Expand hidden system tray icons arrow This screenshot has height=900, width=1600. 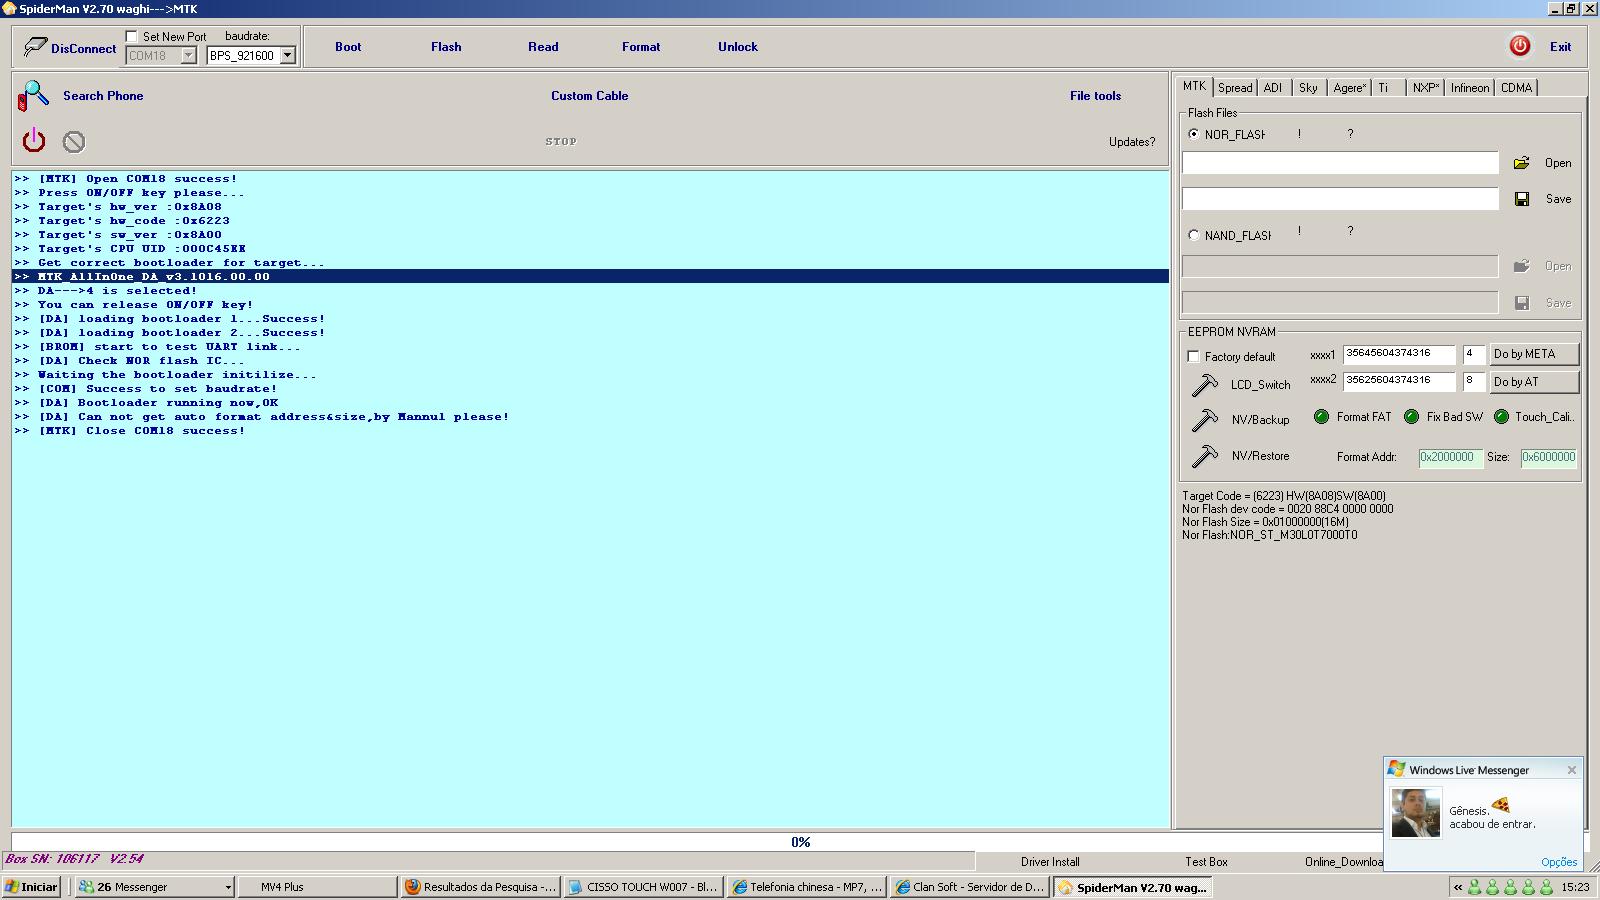click(1458, 887)
